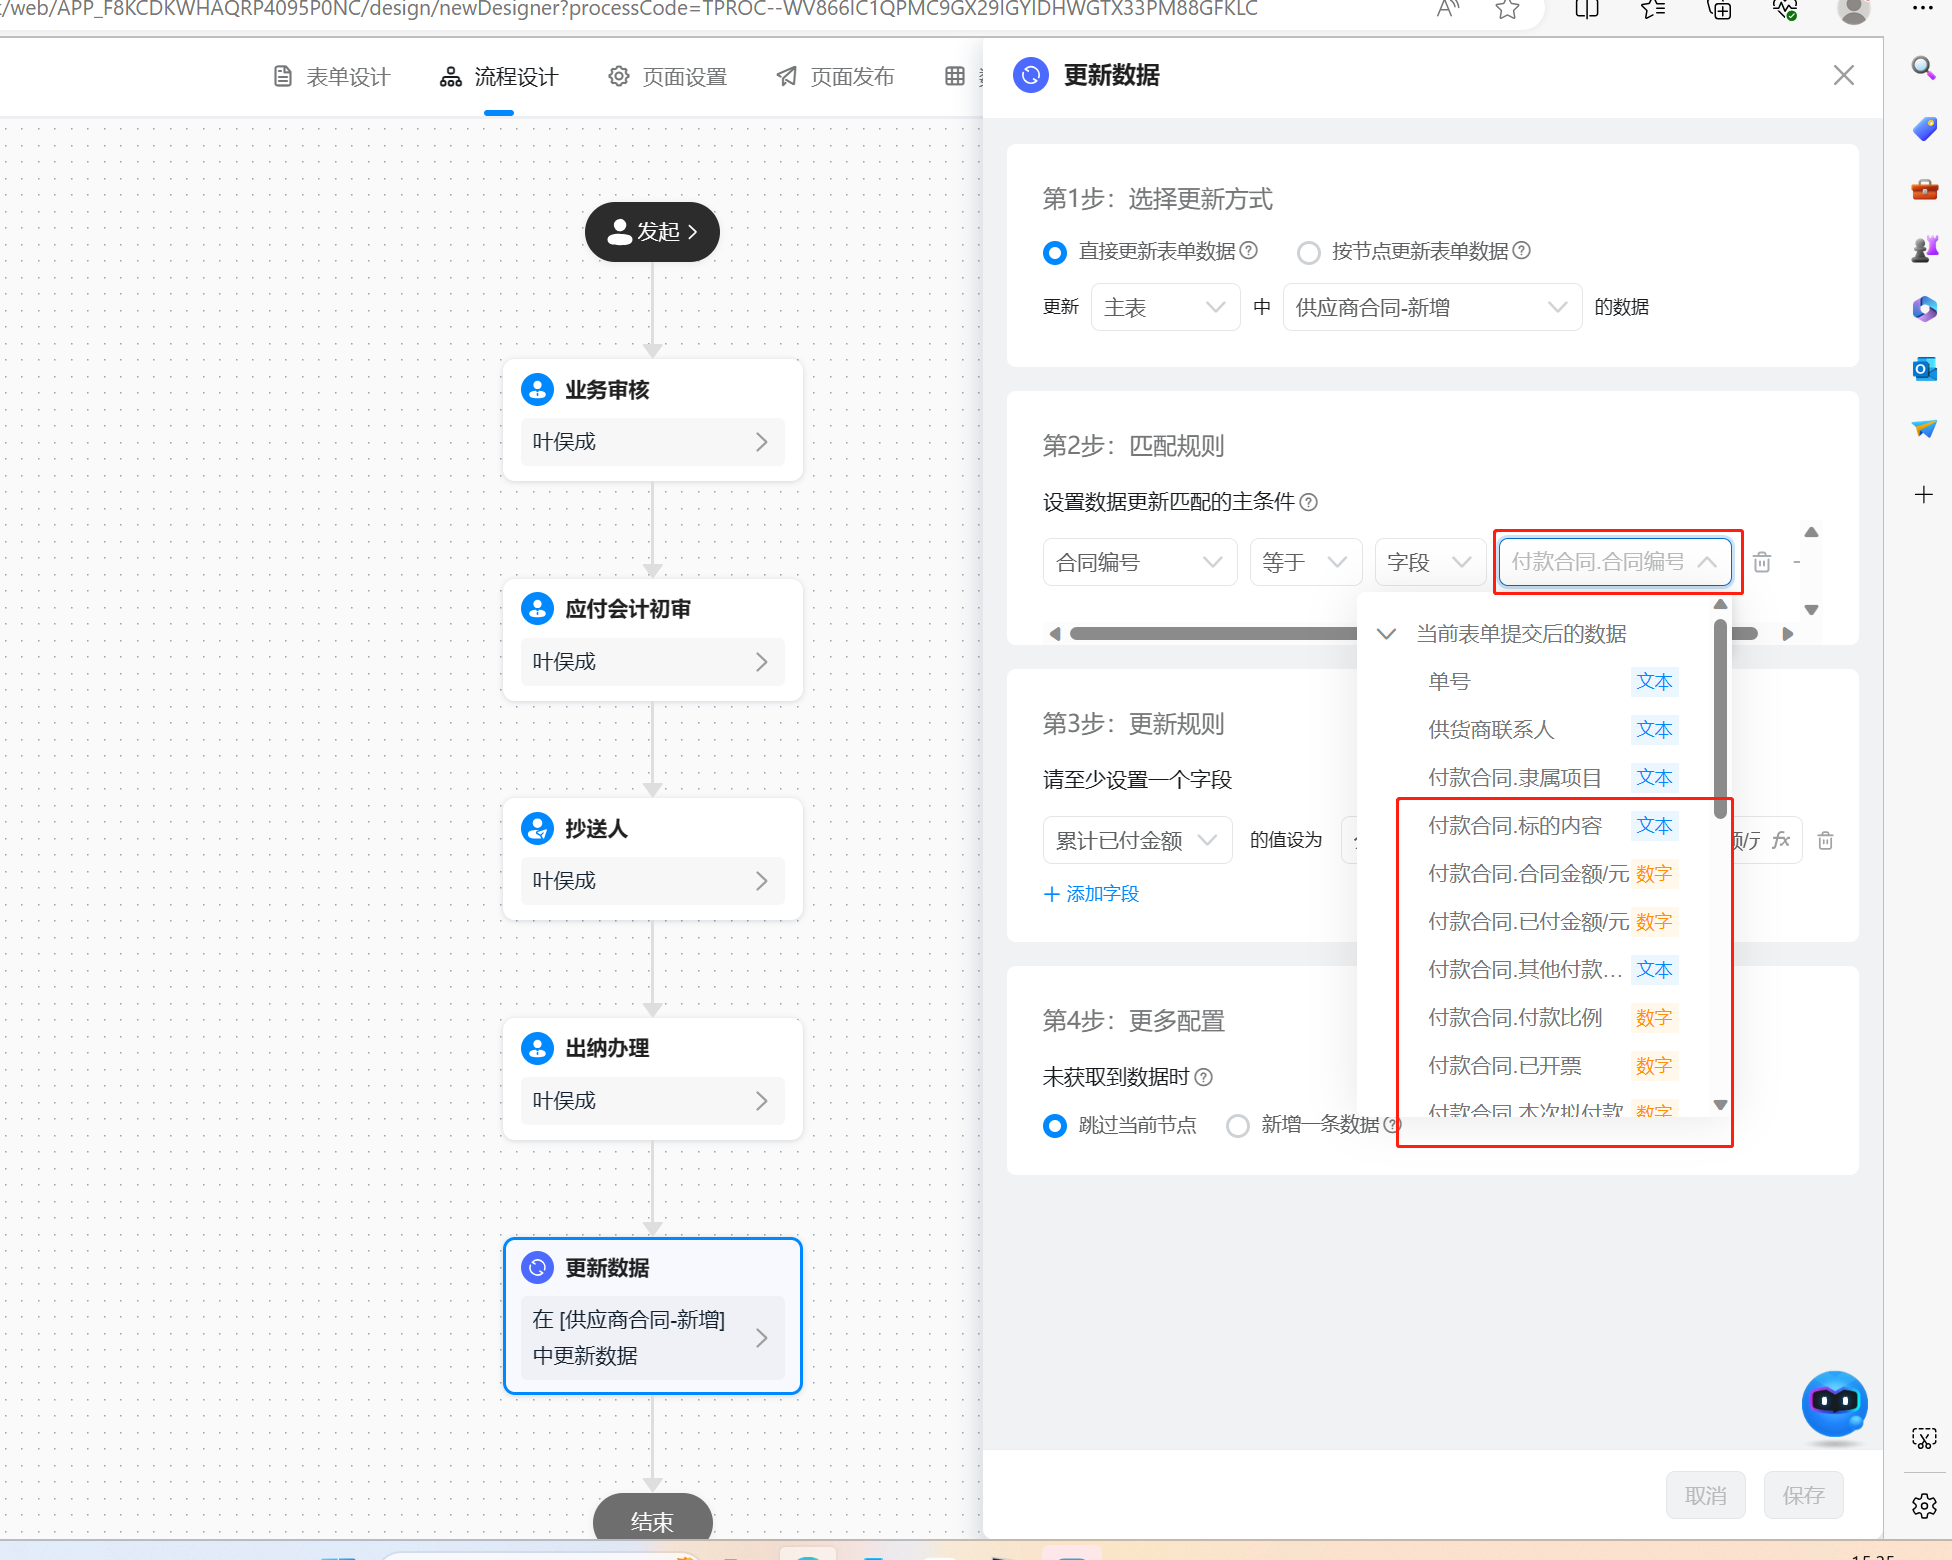This screenshot has width=1952, height=1560.
Task: Open the blue robot assistant icon
Action: (1834, 1403)
